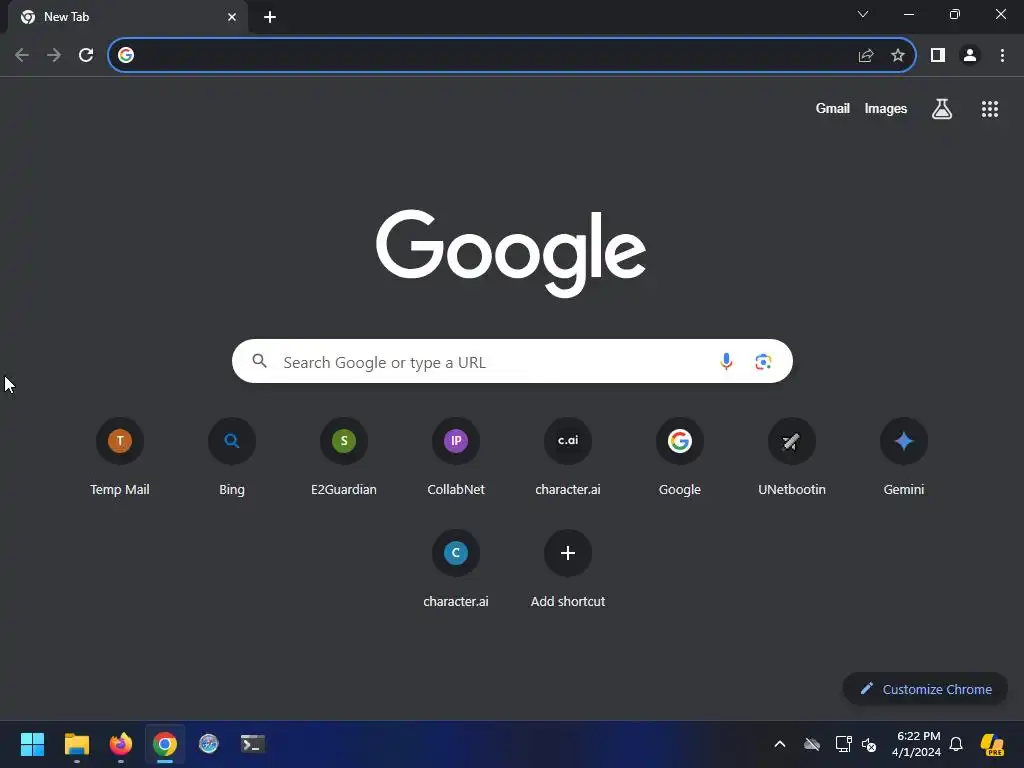Click the Google logo
1024x768 pixels.
click(x=511, y=253)
